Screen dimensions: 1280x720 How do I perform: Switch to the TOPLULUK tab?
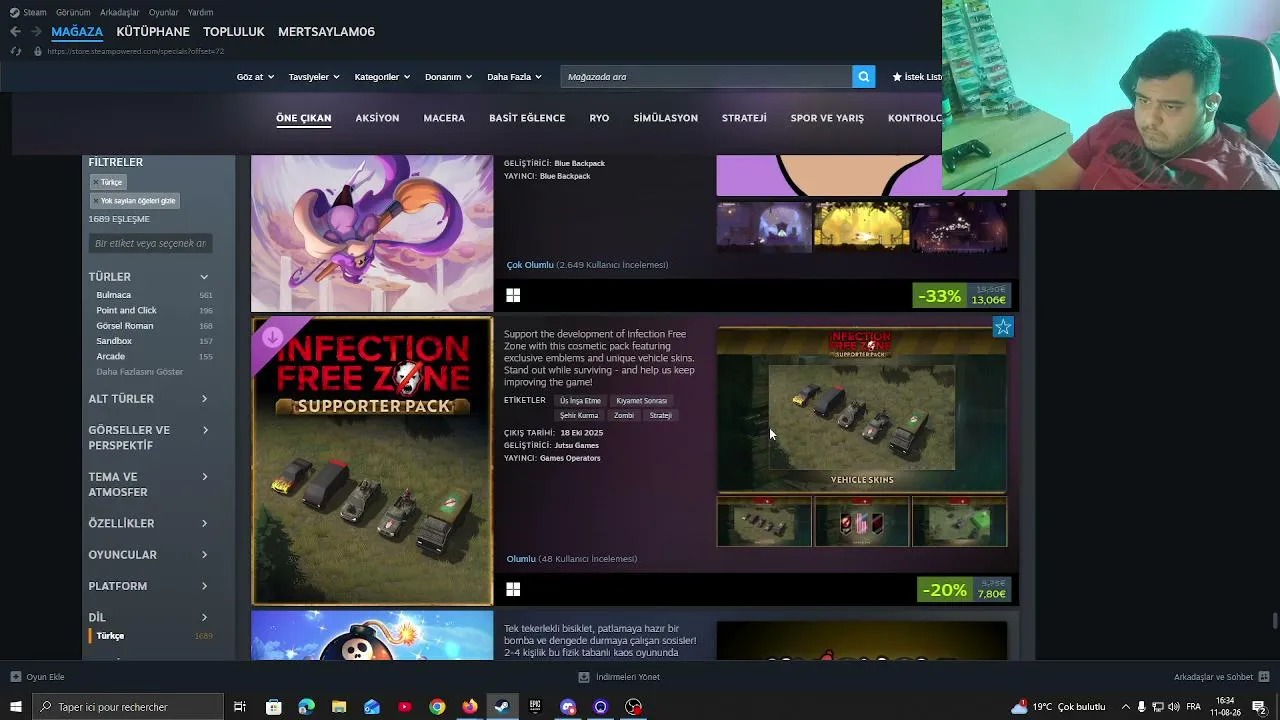coord(234,32)
